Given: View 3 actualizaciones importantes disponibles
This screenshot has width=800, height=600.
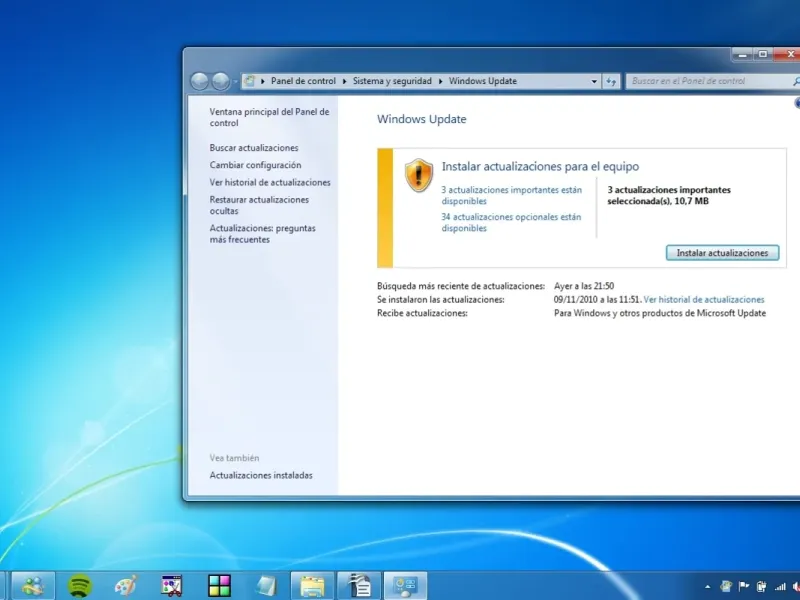Looking at the screenshot, I should [x=511, y=195].
